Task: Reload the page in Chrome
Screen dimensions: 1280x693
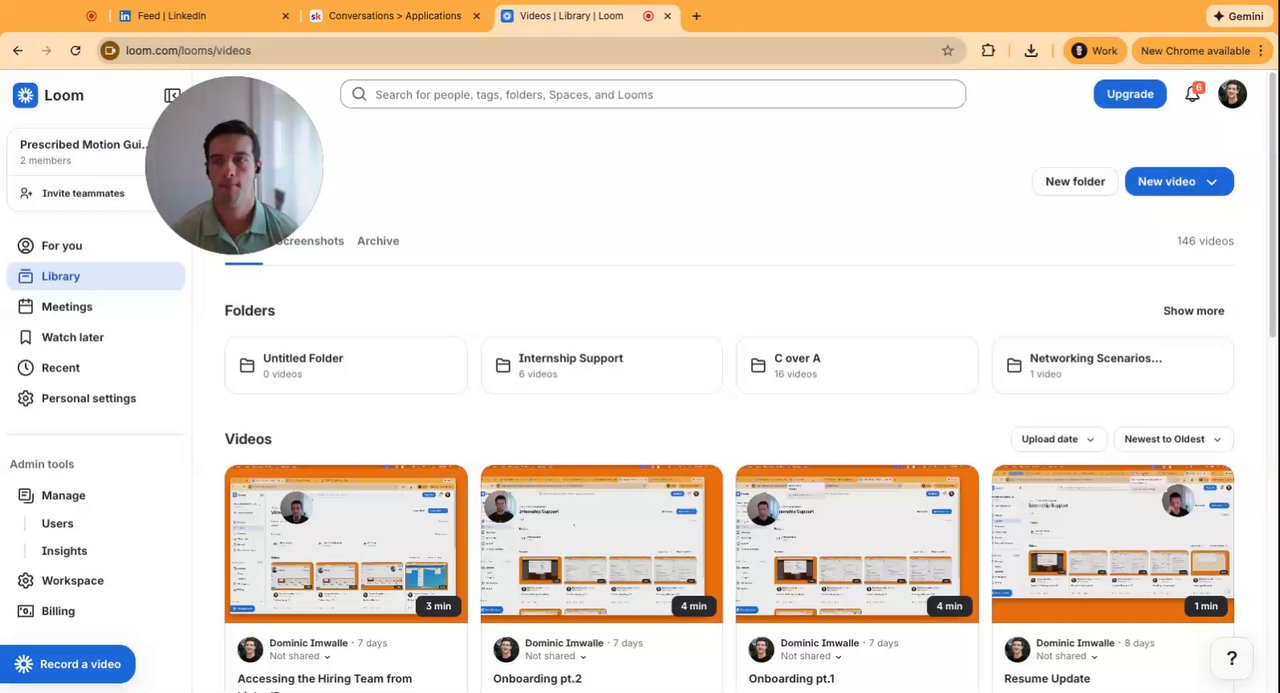Action: coord(75,50)
